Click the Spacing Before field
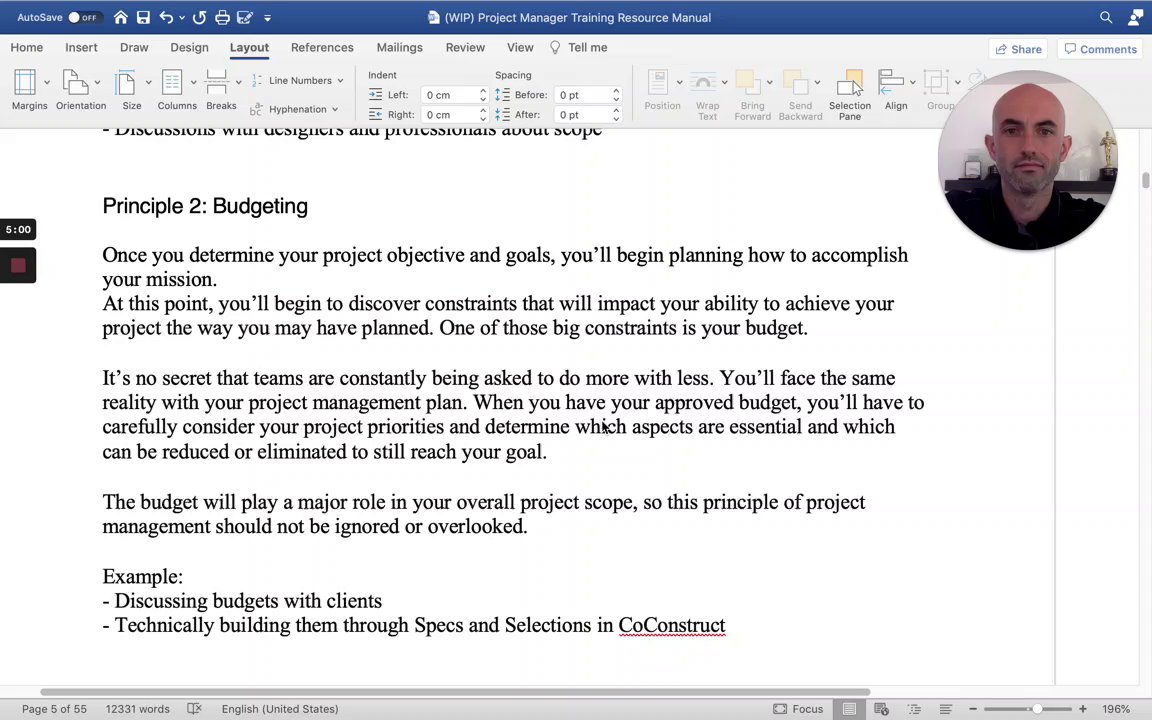This screenshot has width=1152, height=720. [581, 95]
